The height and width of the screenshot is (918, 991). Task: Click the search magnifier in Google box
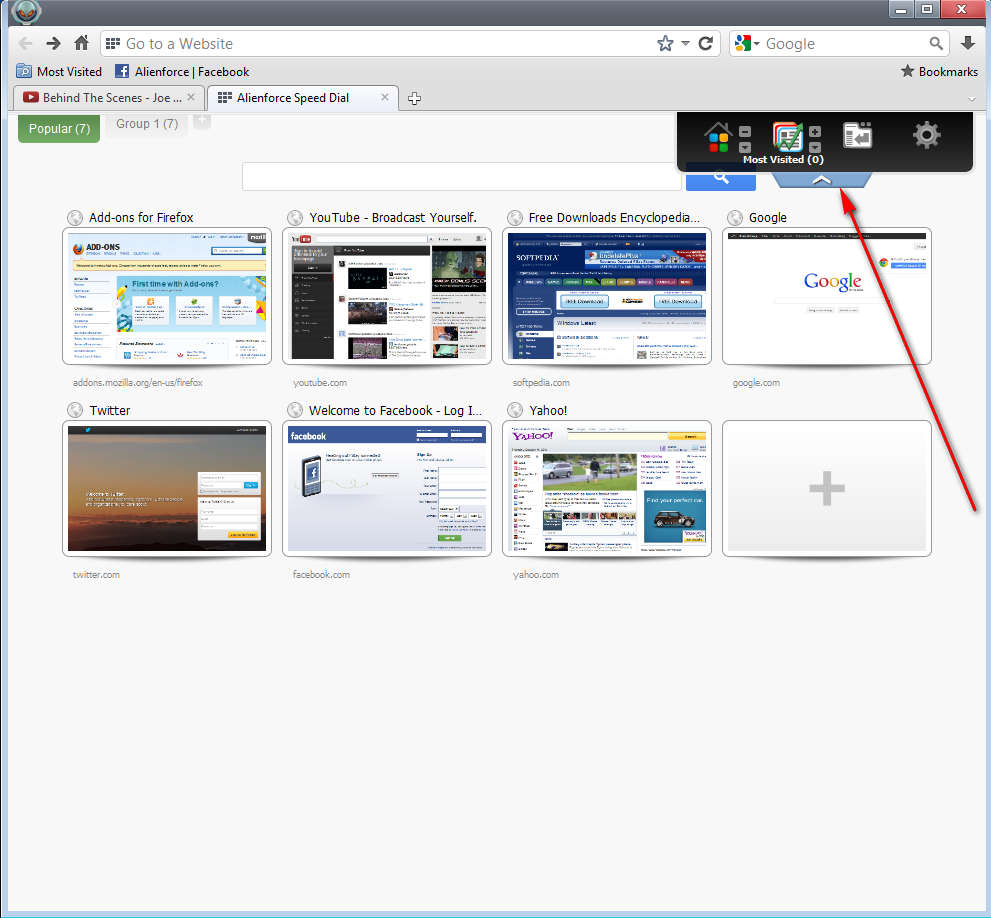pos(936,44)
